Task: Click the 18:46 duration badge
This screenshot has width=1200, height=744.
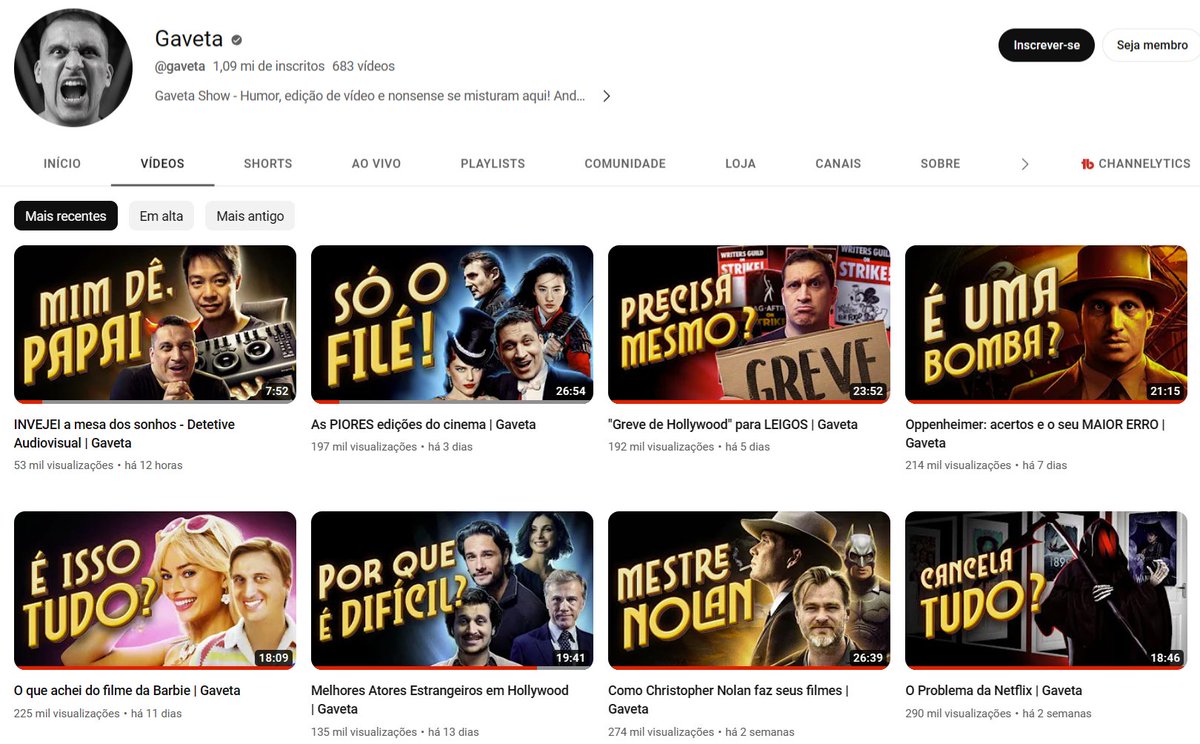Action: click(1165, 658)
